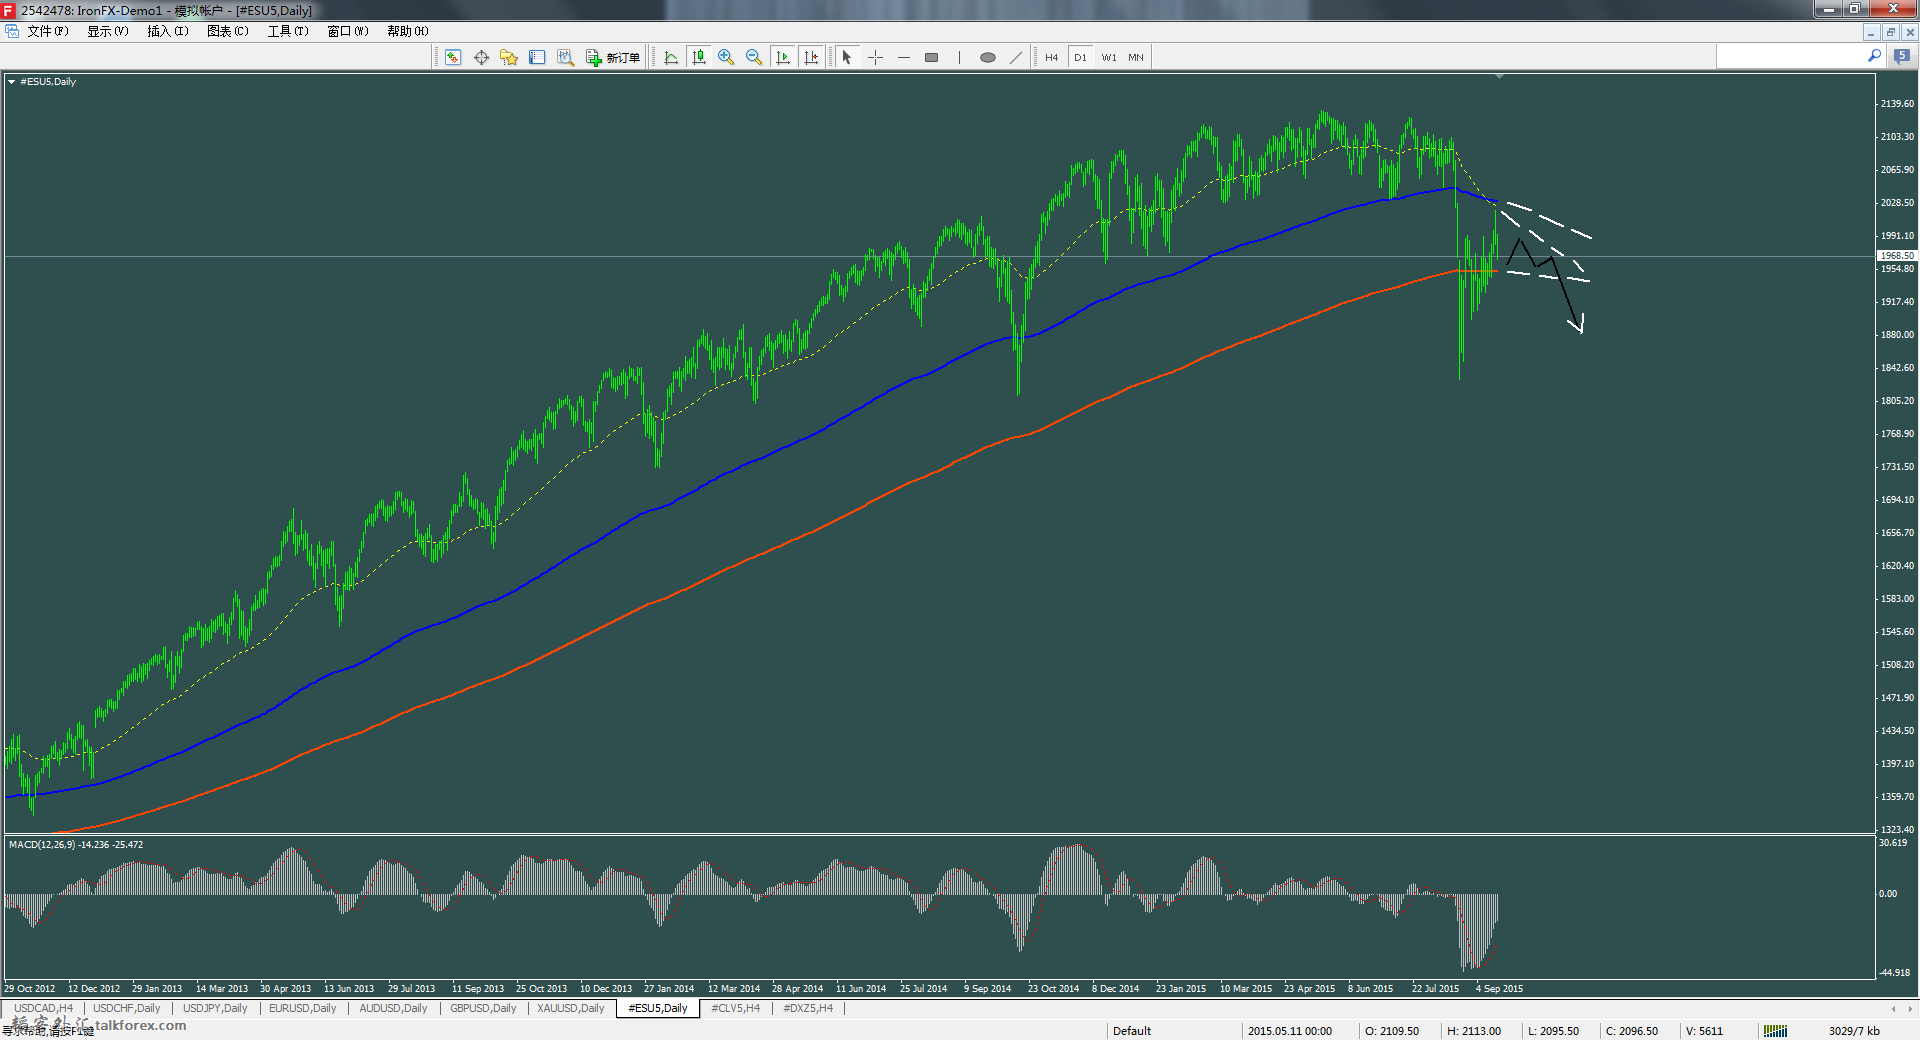Open the Data Window crosshair icon

481,58
